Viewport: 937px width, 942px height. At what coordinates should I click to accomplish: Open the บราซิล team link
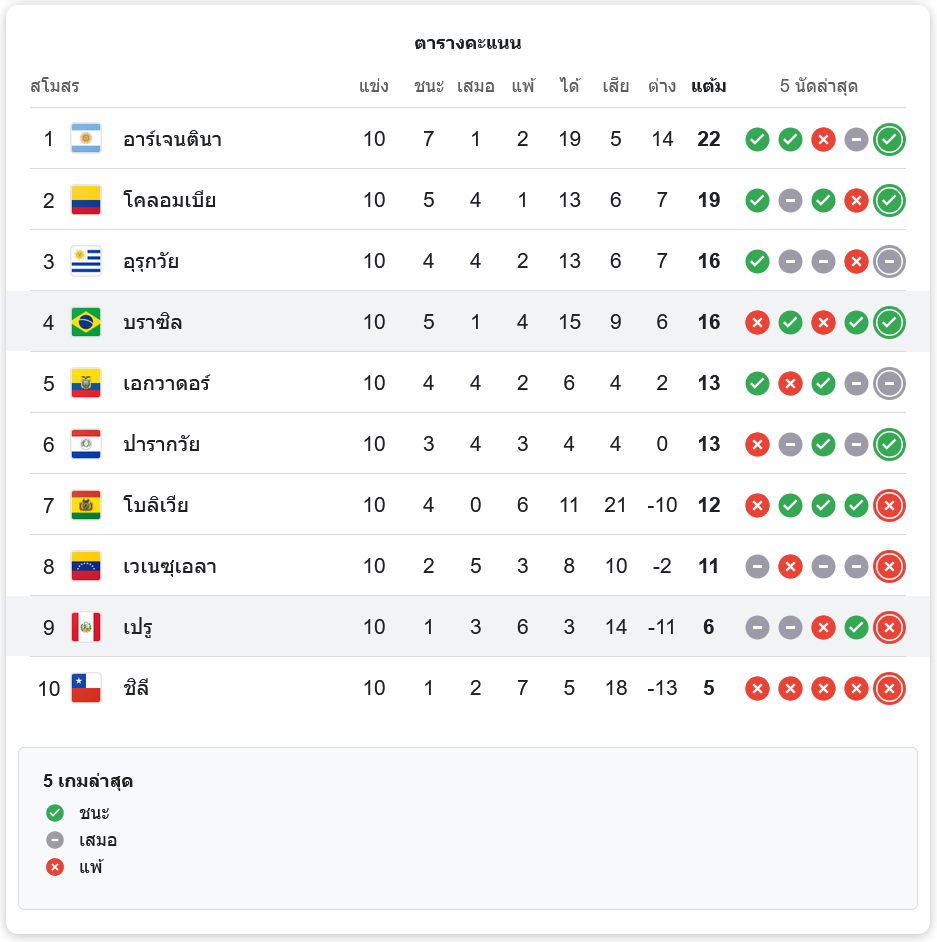pyautogui.click(x=152, y=322)
